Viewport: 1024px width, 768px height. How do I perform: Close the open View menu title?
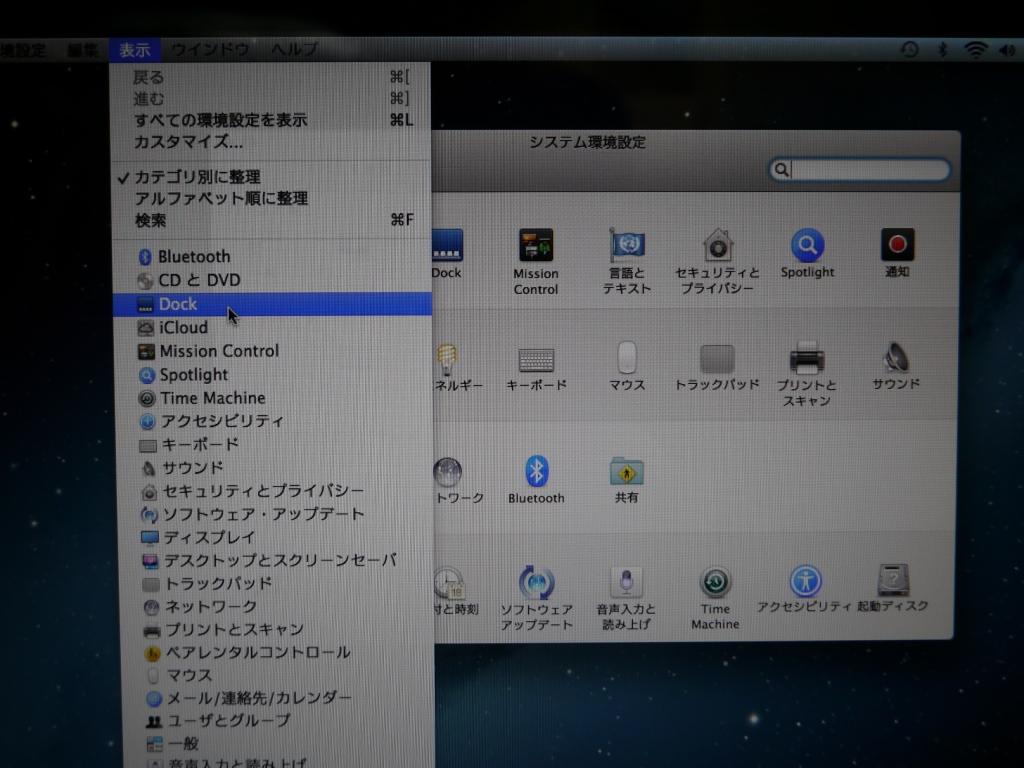pos(135,49)
